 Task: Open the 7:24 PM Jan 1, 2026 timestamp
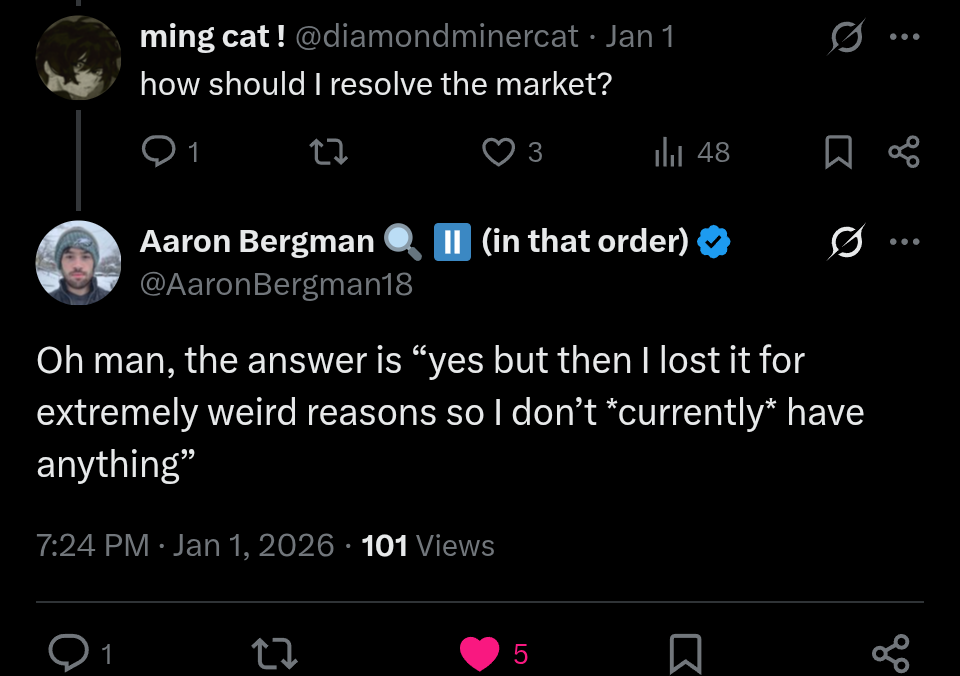185,546
